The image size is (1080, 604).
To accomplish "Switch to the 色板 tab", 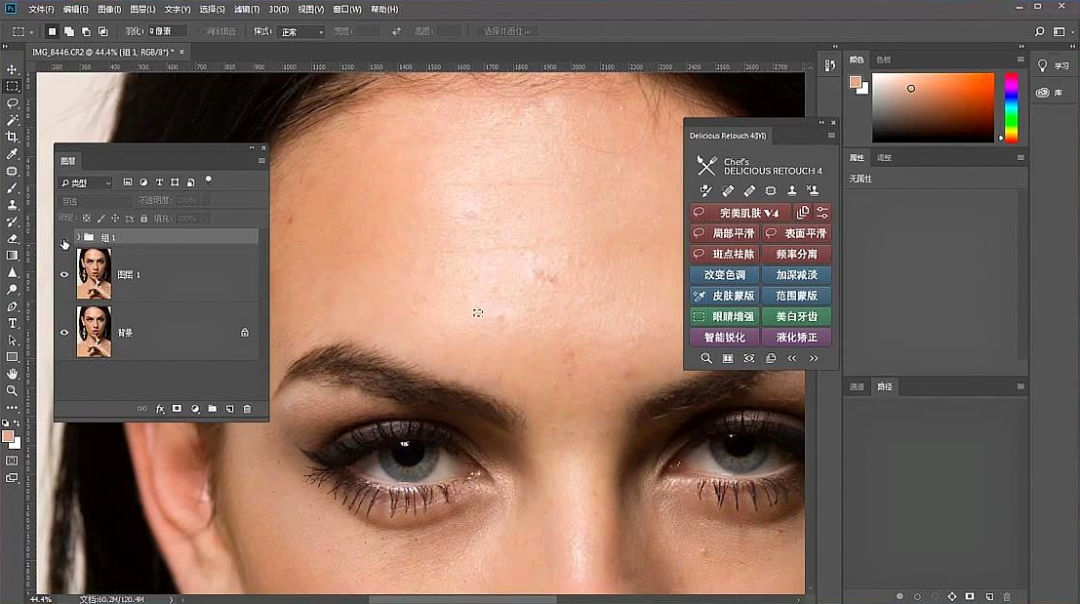I will [x=884, y=60].
